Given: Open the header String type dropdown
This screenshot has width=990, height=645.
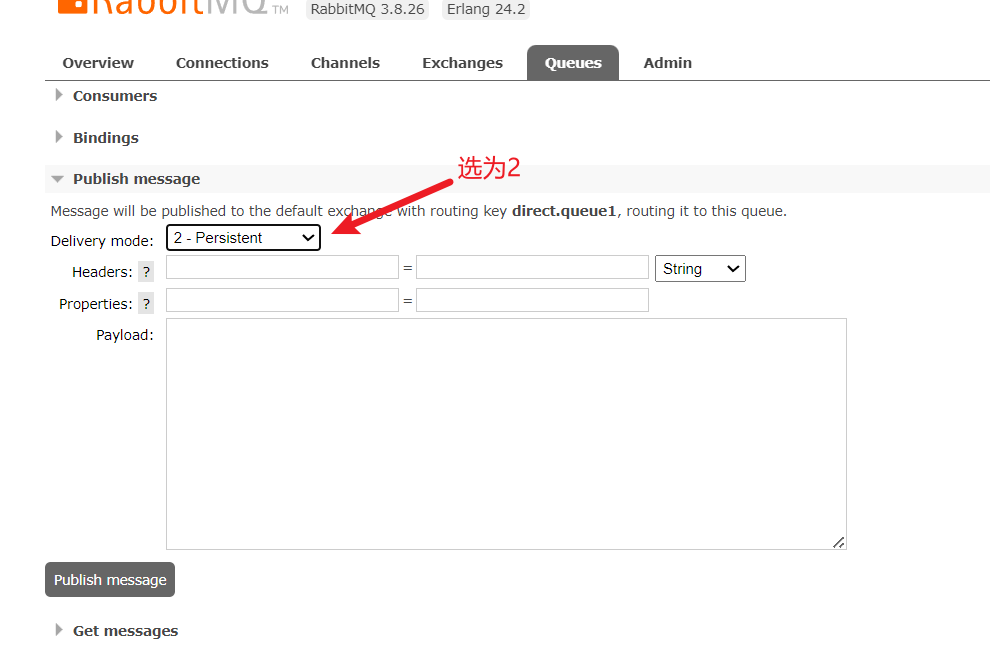Looking at the screenshot, I should (700, 269).
